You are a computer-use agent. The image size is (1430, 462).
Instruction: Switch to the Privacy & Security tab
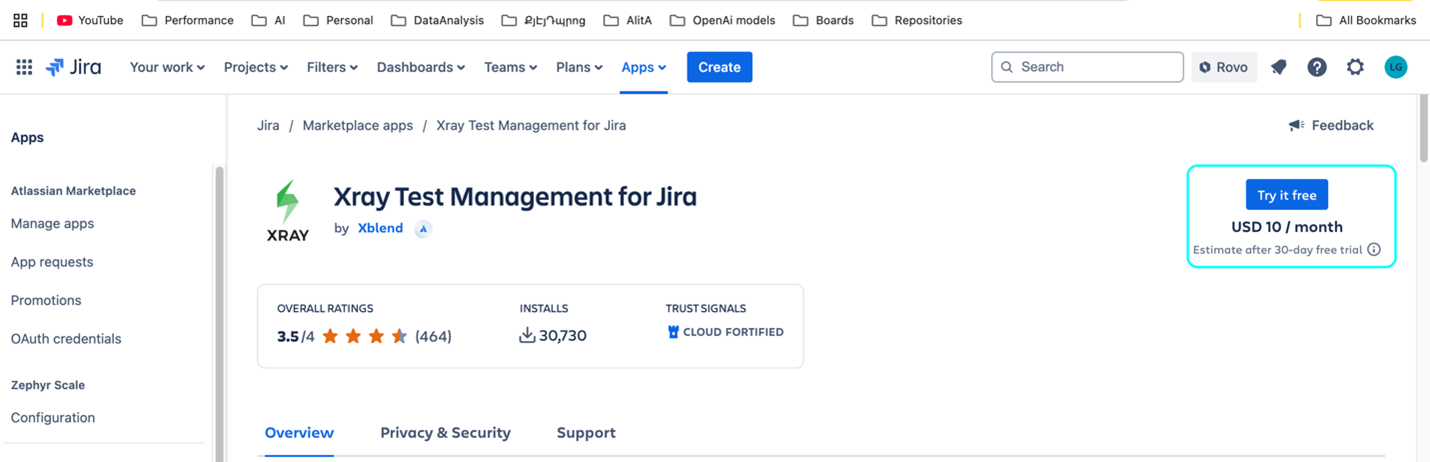click(445, 433)
